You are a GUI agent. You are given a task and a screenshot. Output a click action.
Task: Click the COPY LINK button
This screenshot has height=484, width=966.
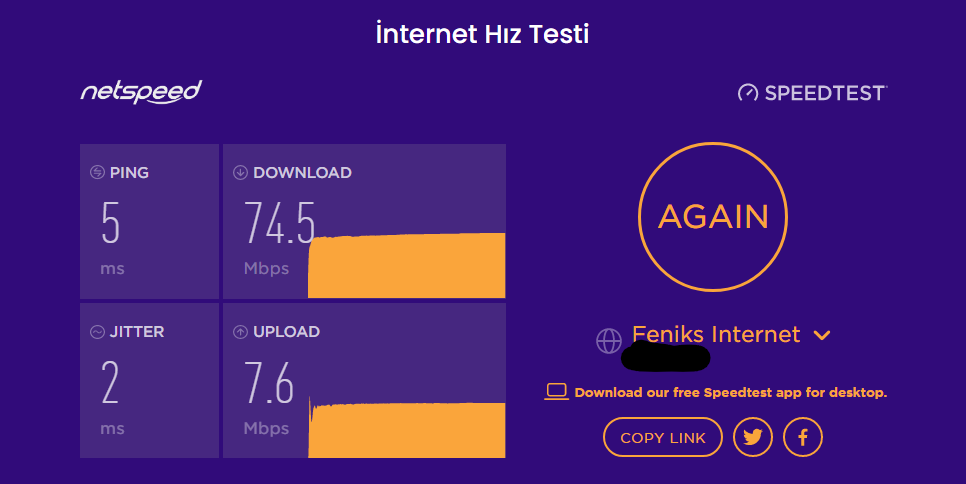point(662,437)
